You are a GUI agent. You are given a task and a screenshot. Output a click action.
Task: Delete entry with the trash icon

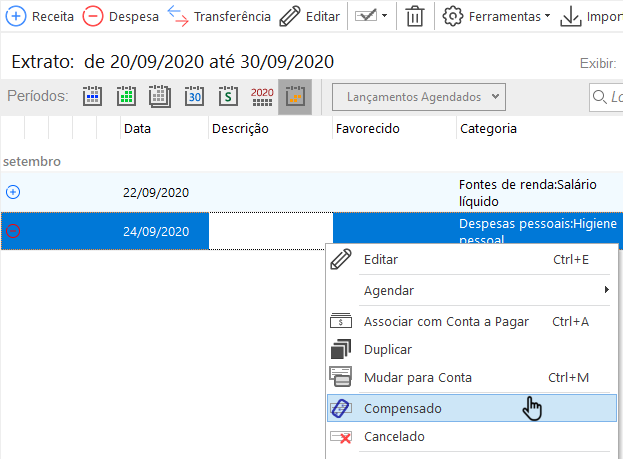415,16
